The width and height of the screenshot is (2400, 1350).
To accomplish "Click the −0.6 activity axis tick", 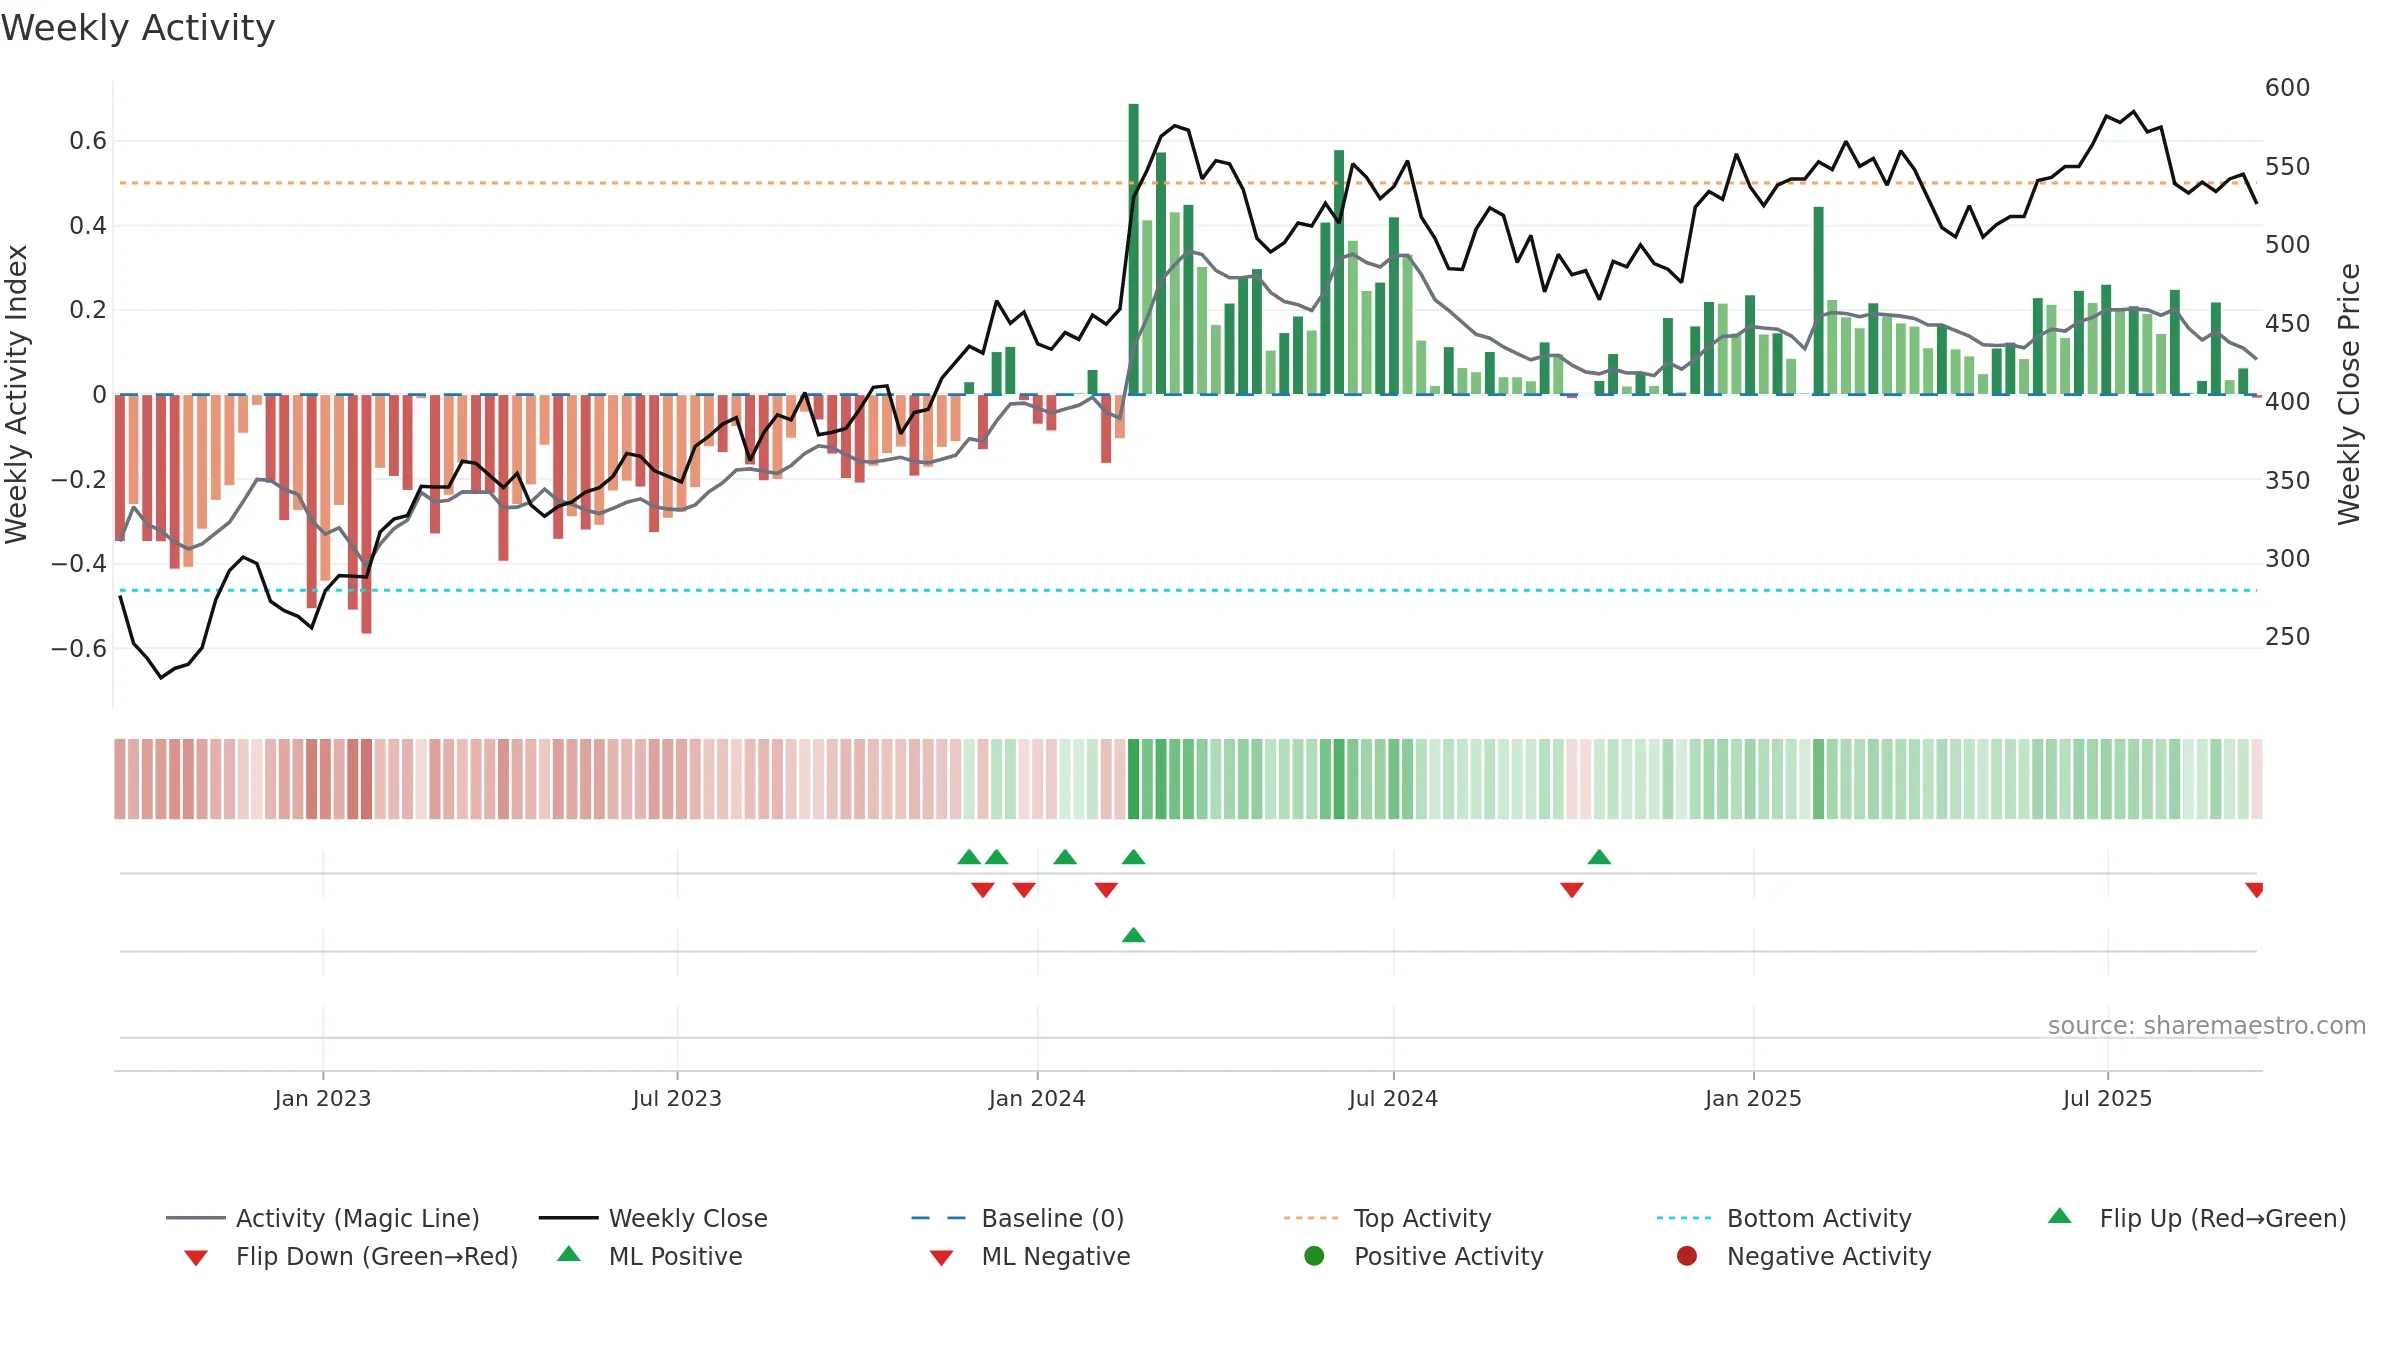I will click(x=79, y=648).
